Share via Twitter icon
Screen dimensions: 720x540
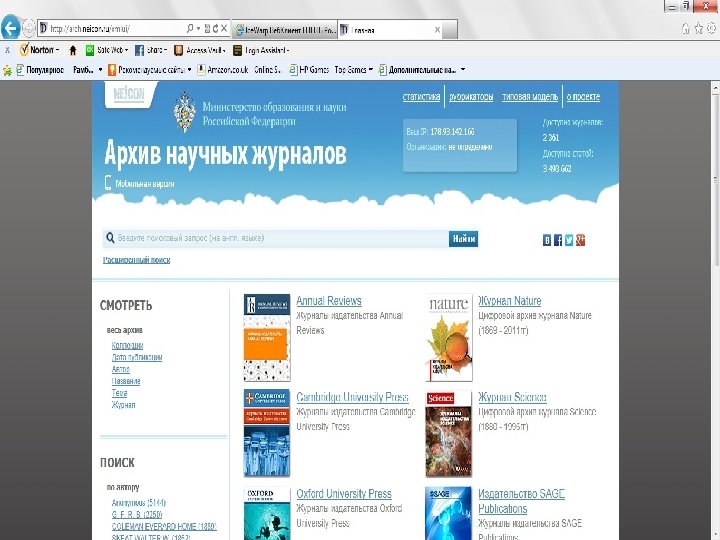[569, 240]
